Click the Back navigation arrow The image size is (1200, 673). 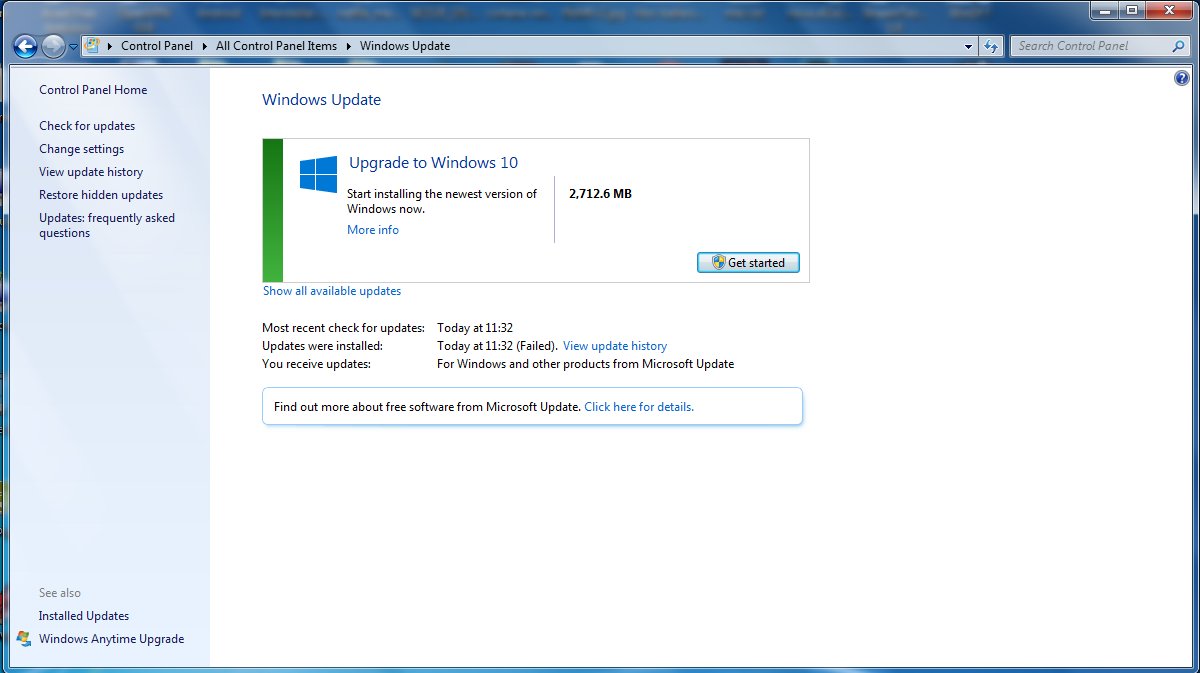(26, 46)
